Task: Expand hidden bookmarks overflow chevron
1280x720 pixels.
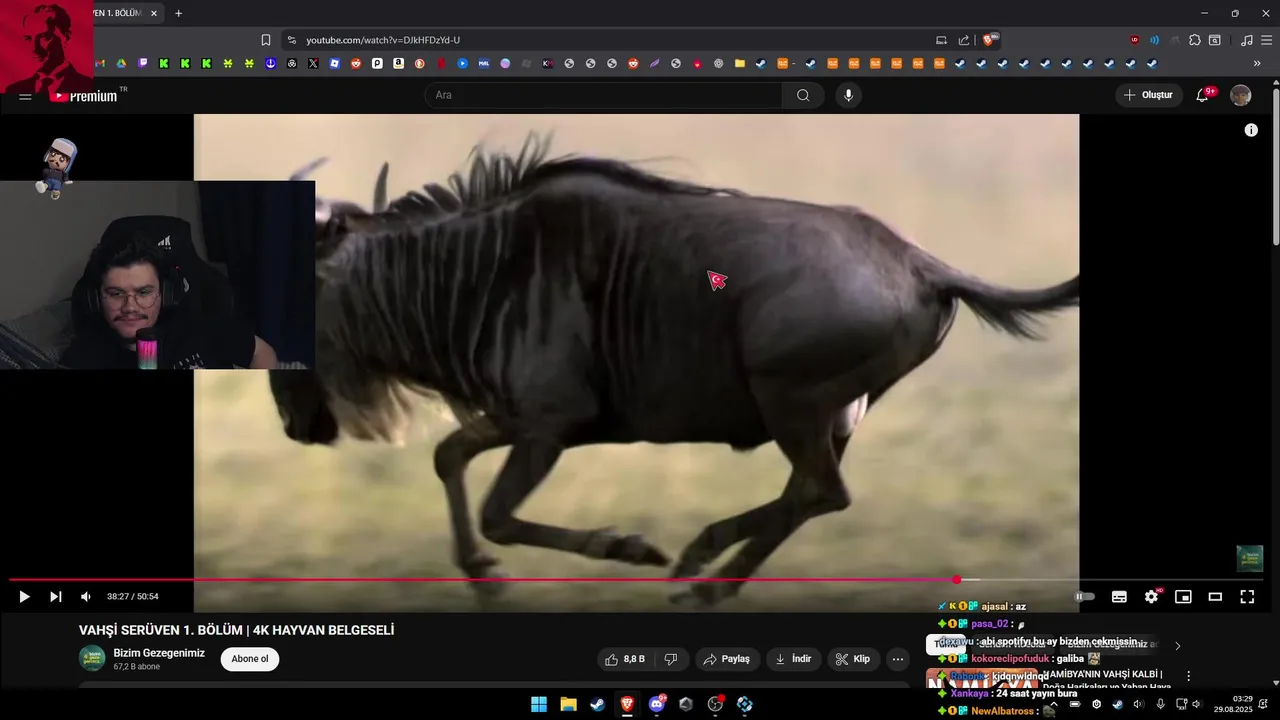Action: 1257,63
